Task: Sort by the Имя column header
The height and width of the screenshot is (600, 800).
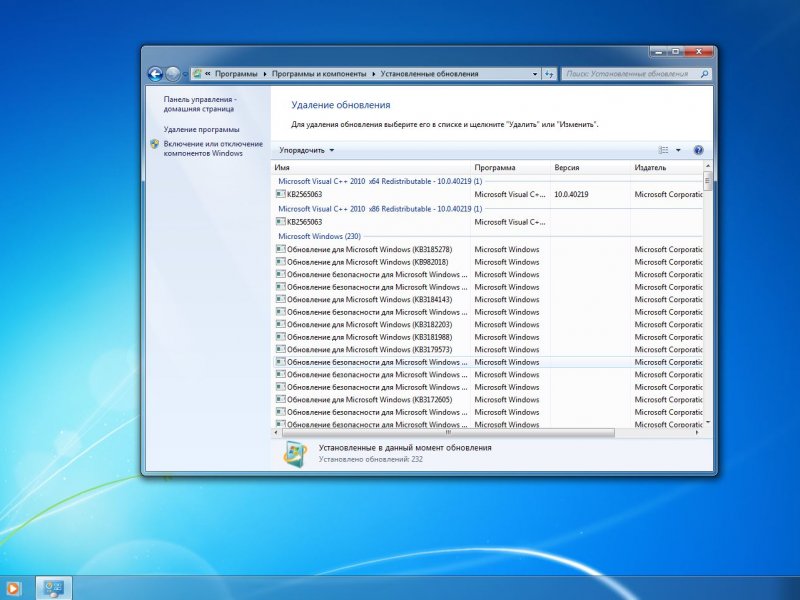Action: tap(370, 167)
